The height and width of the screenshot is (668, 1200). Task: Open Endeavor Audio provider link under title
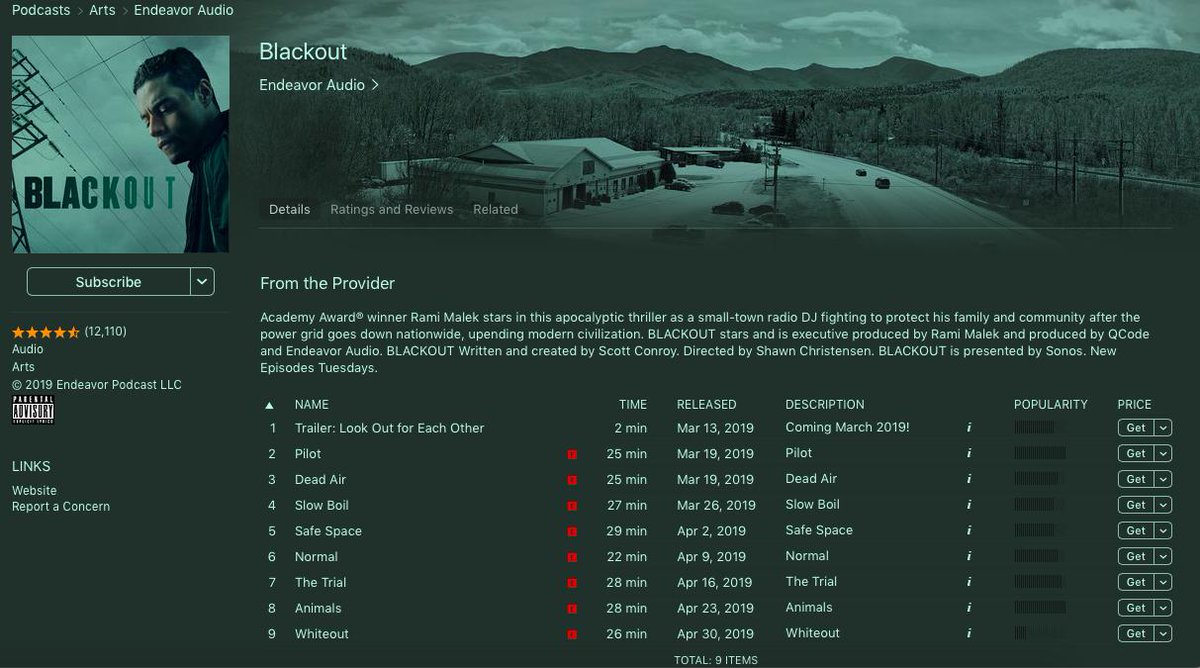coord(319,85)
